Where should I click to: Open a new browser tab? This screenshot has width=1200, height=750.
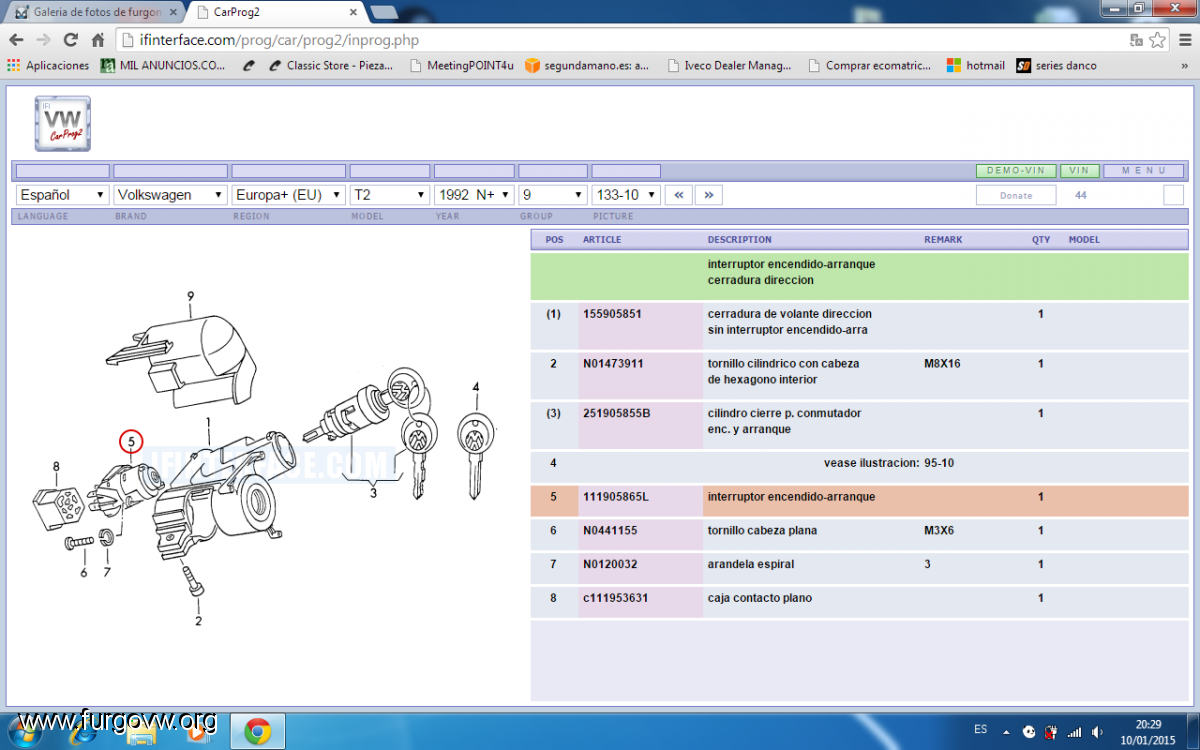pyautogui.click(x=383, y=13)
